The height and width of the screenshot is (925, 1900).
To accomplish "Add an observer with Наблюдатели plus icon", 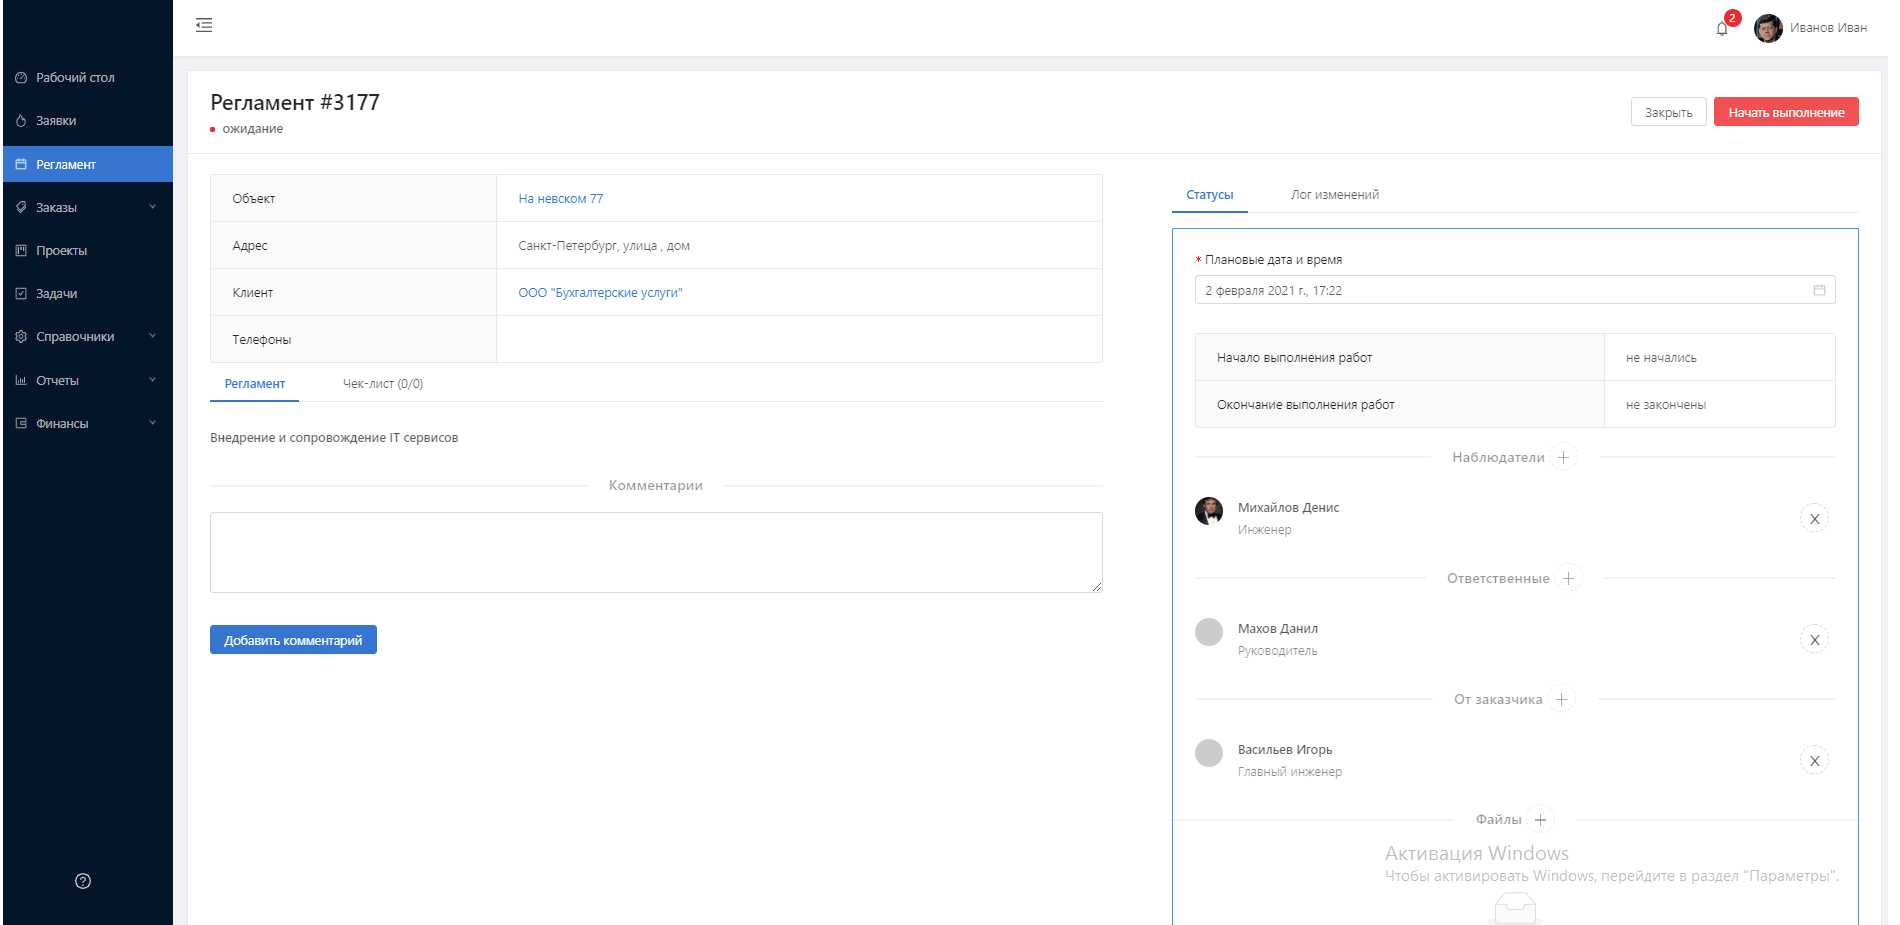I will tap(1564, 457).
